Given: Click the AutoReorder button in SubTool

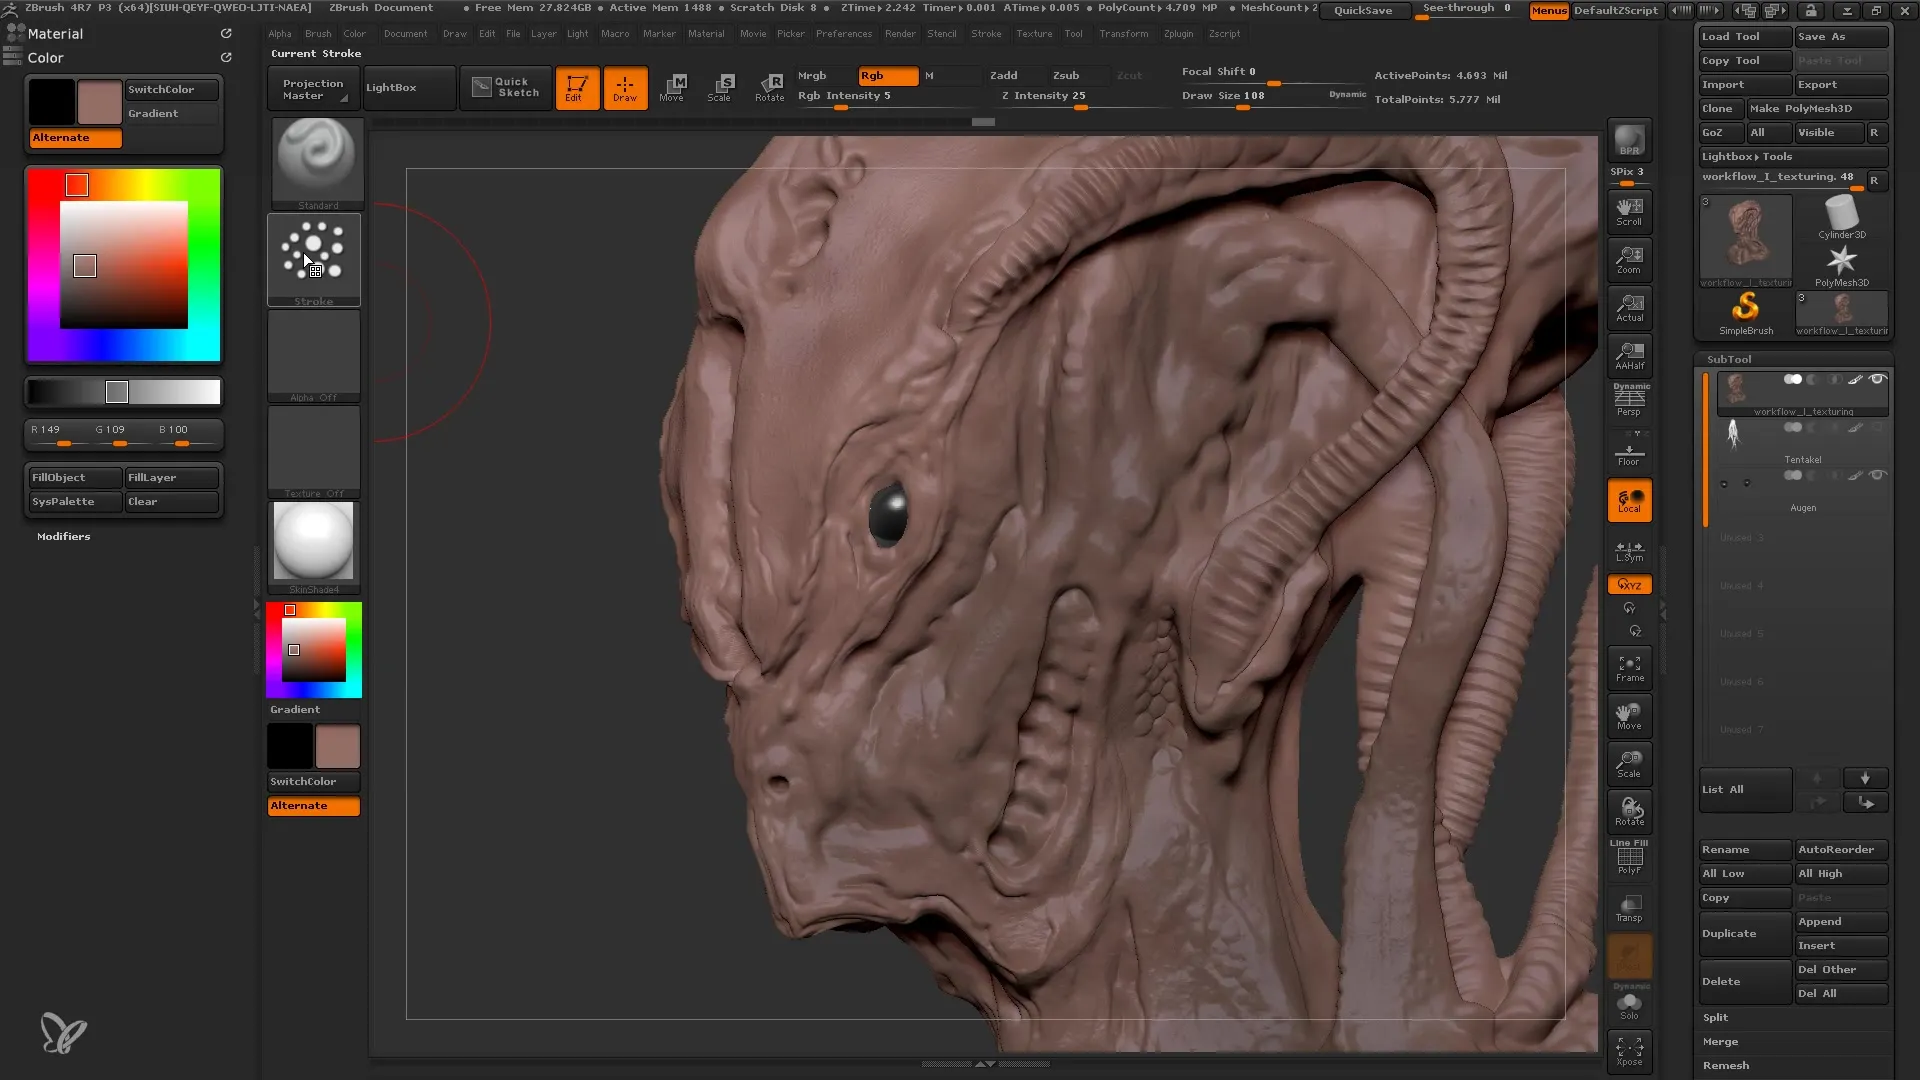Looking at the screenshot, I should 1837,848.
